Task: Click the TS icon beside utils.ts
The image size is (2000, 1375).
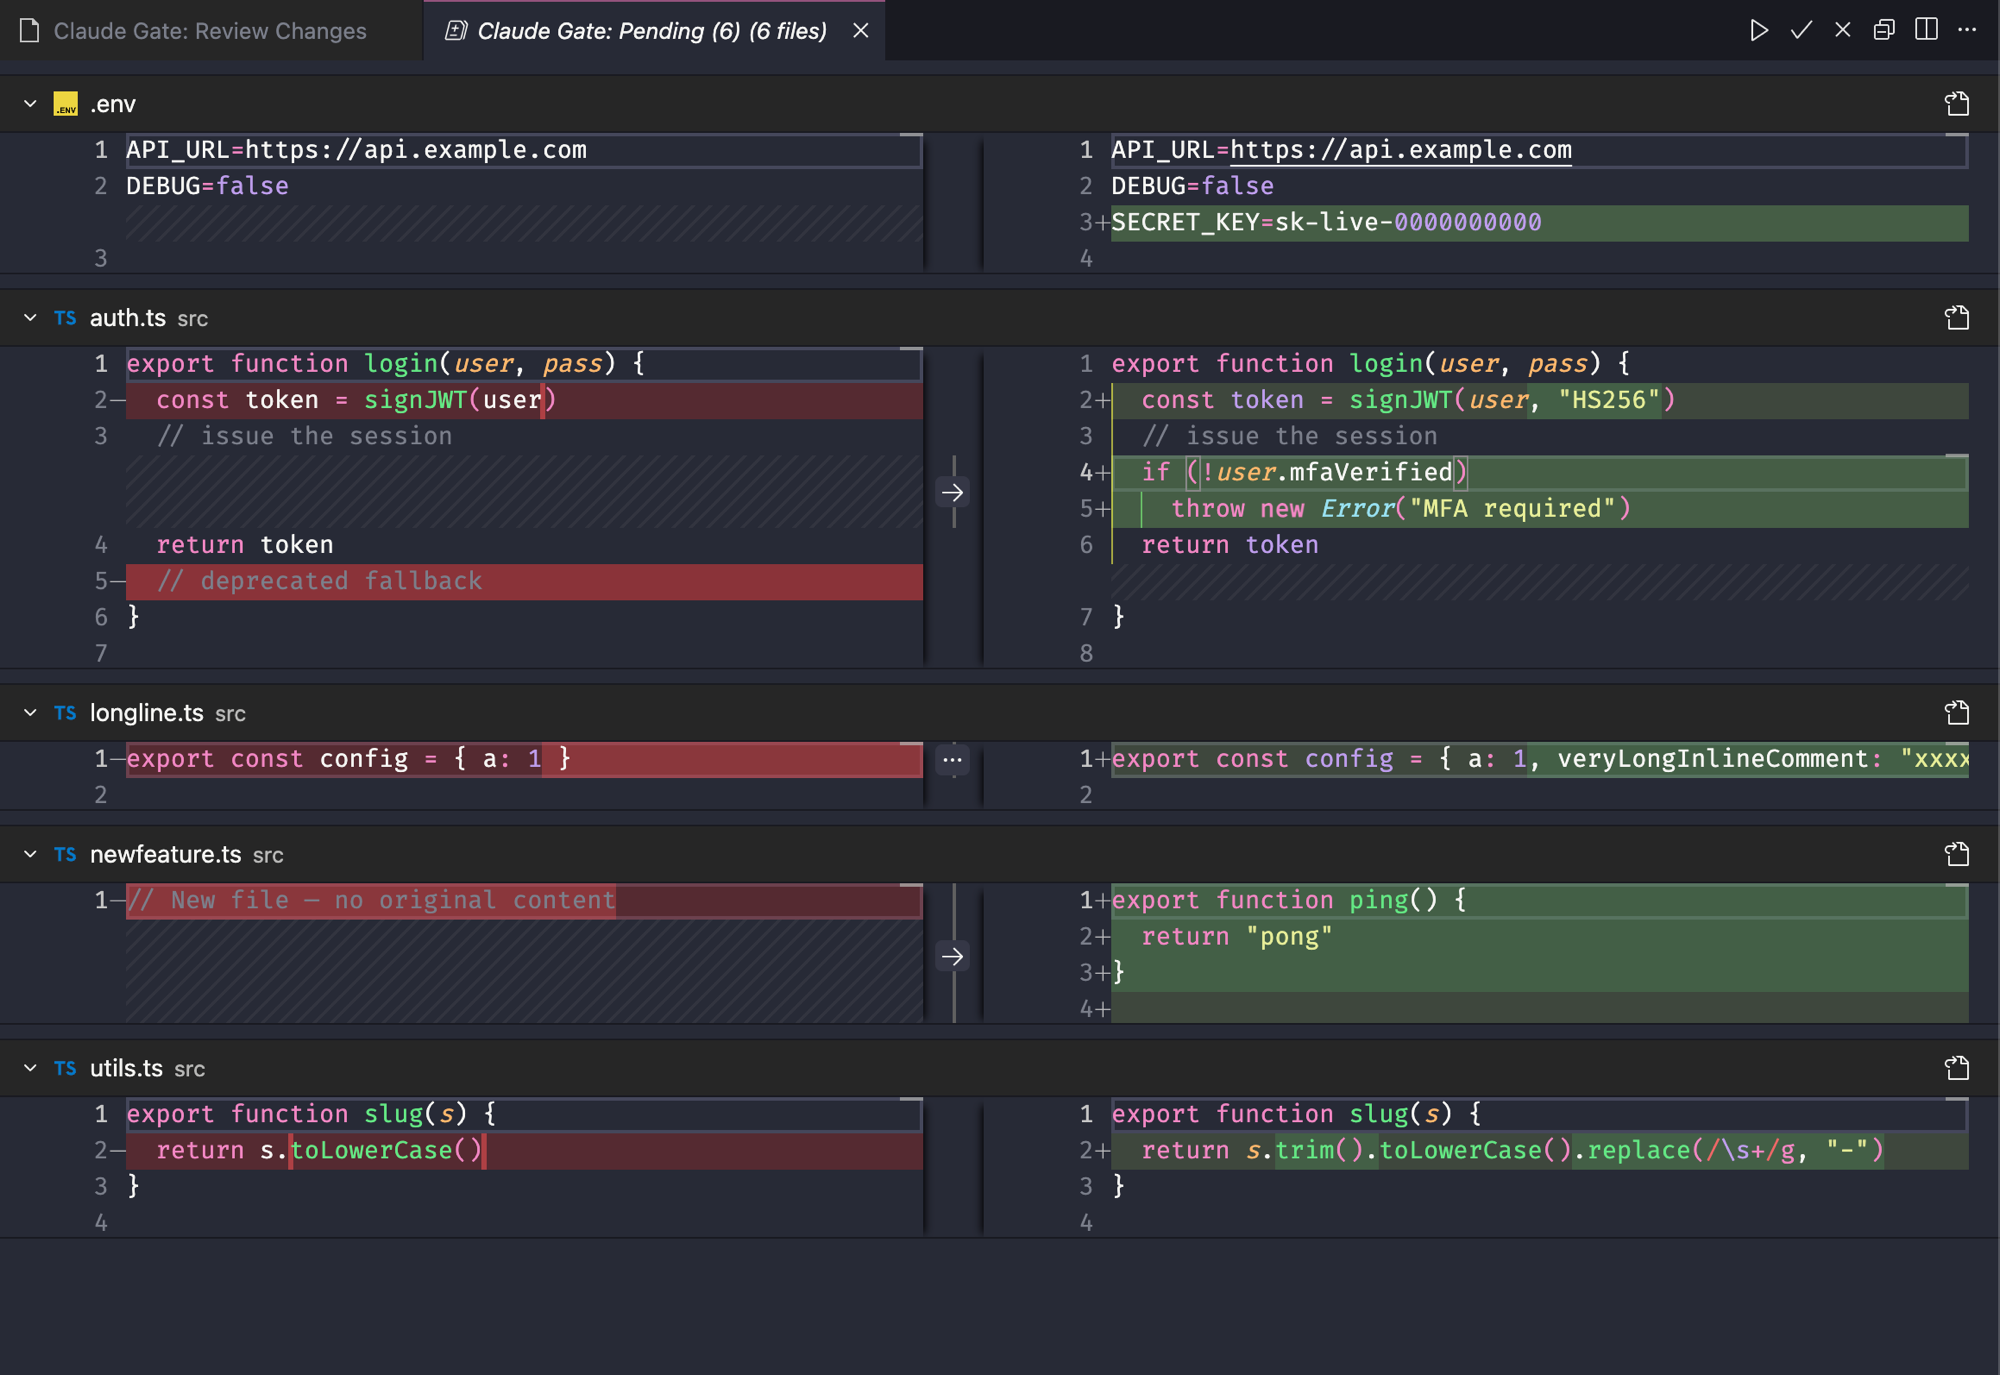Action: point(66,1068)
